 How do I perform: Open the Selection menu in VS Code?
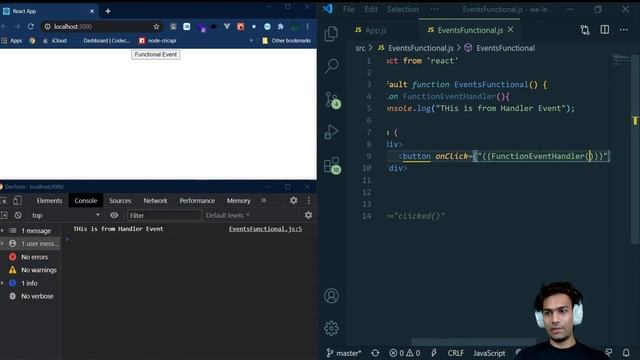(x=402, y=9)
